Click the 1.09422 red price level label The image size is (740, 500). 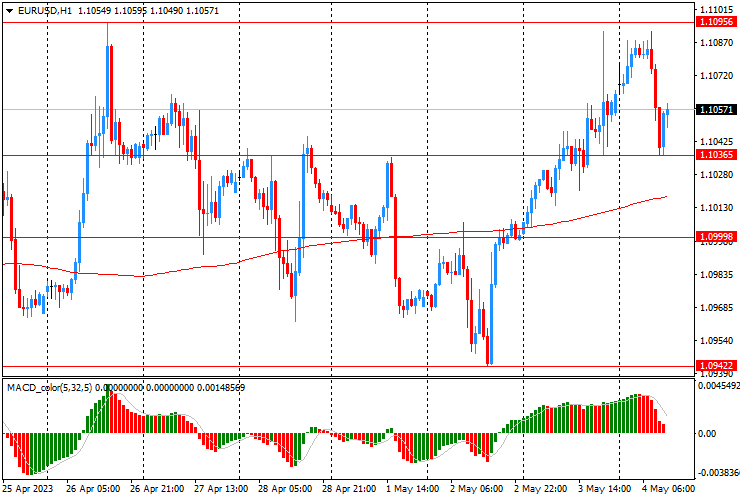tap(716, 365)
